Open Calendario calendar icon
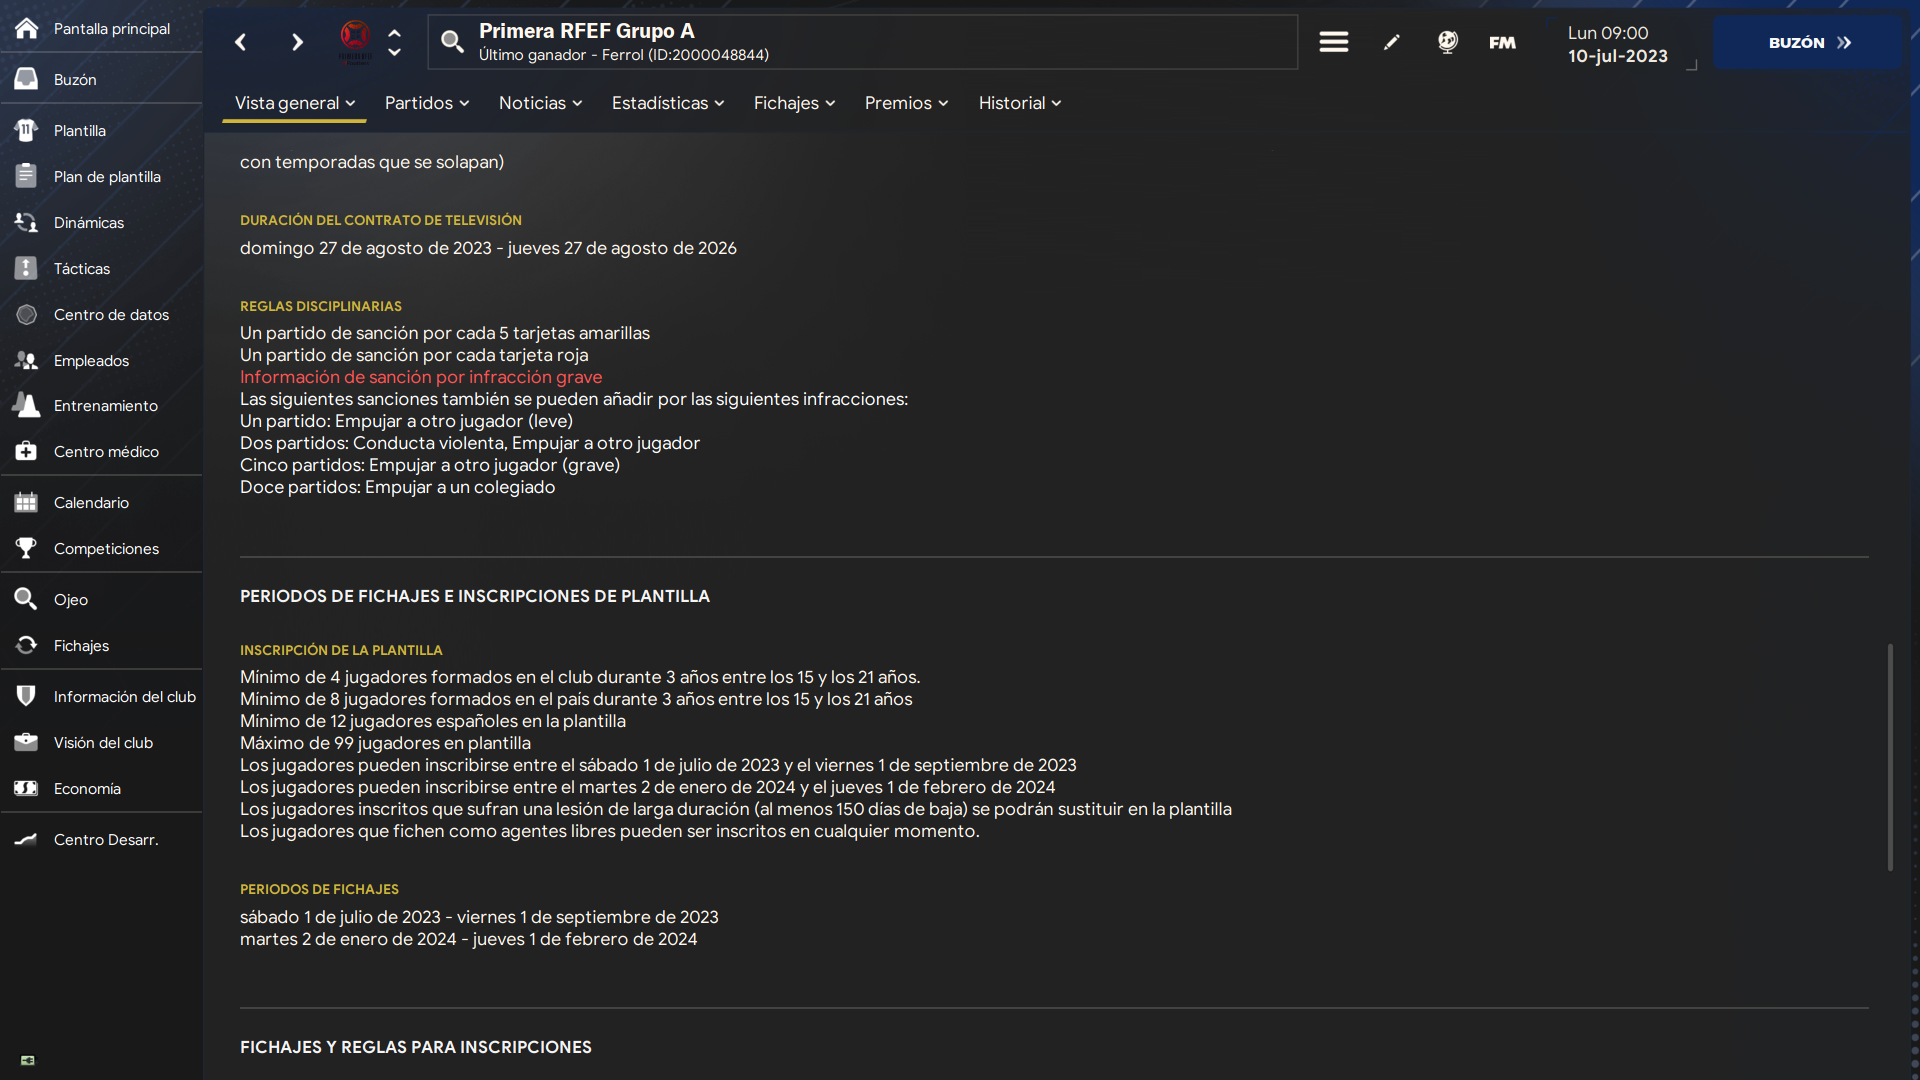1920x1080 pixels. (27, 502)
